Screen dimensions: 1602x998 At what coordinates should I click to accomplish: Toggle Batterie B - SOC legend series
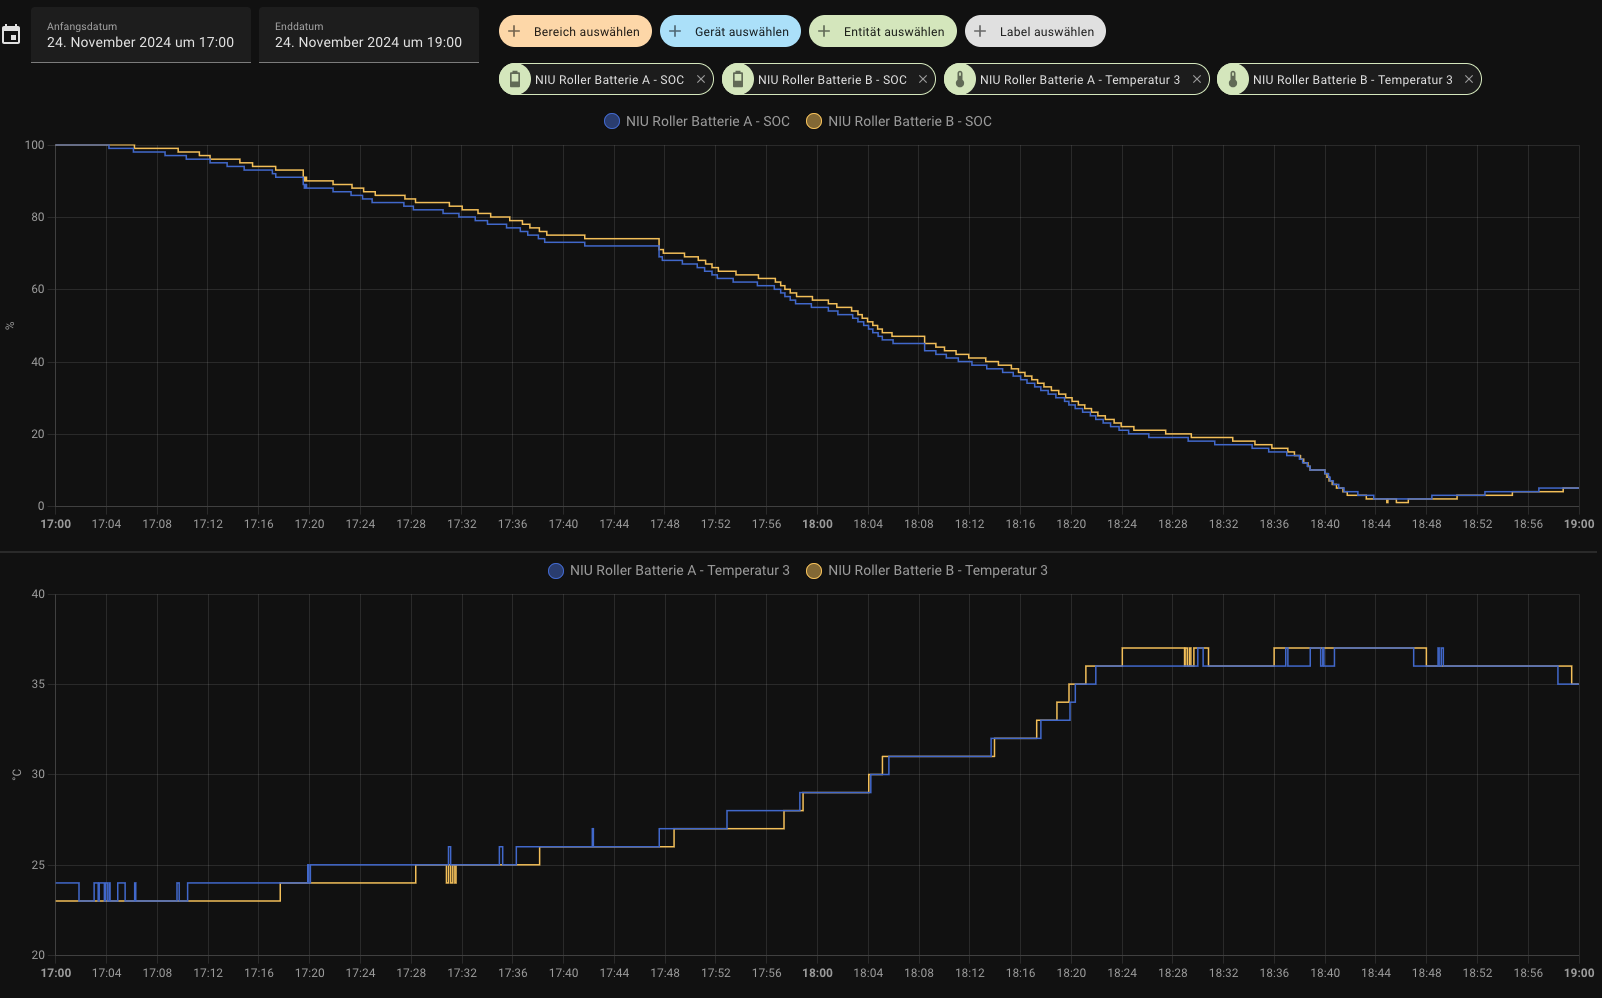(899, 121)
